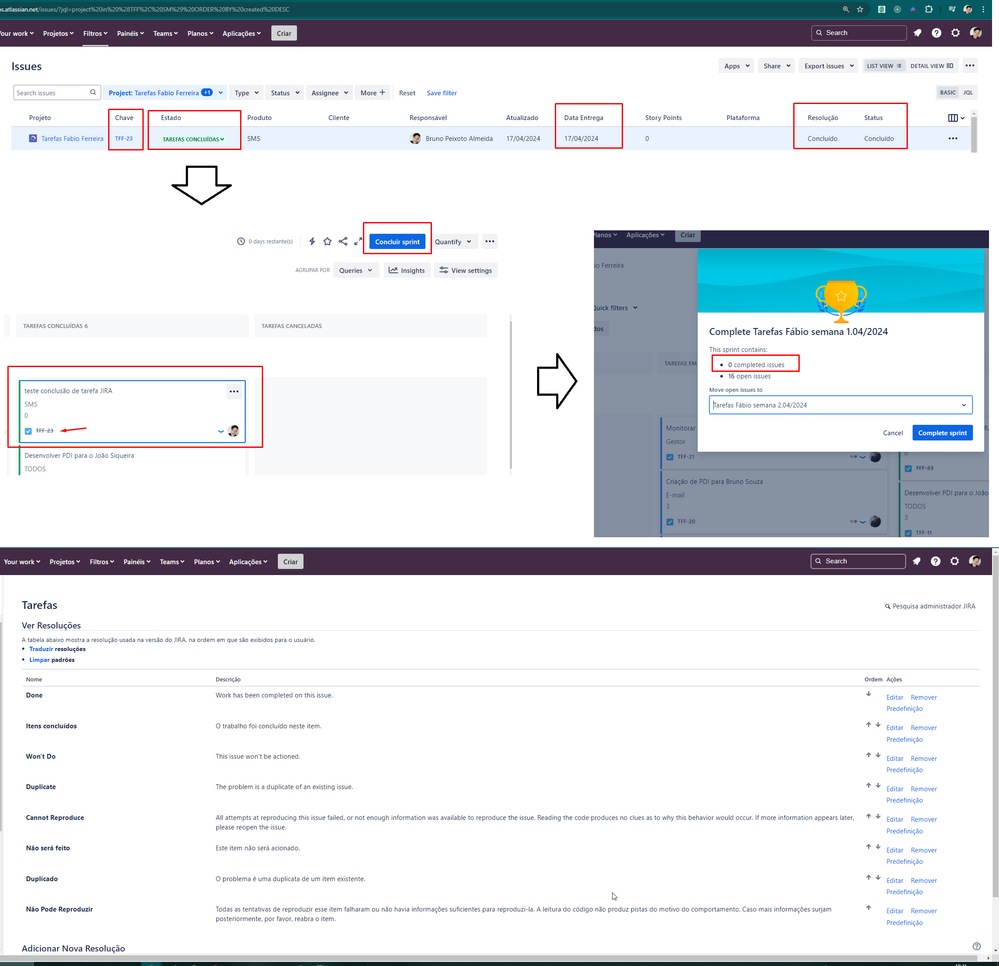
Task: Click the assignee avatar on the TFF-23 card
Action: 234,431
